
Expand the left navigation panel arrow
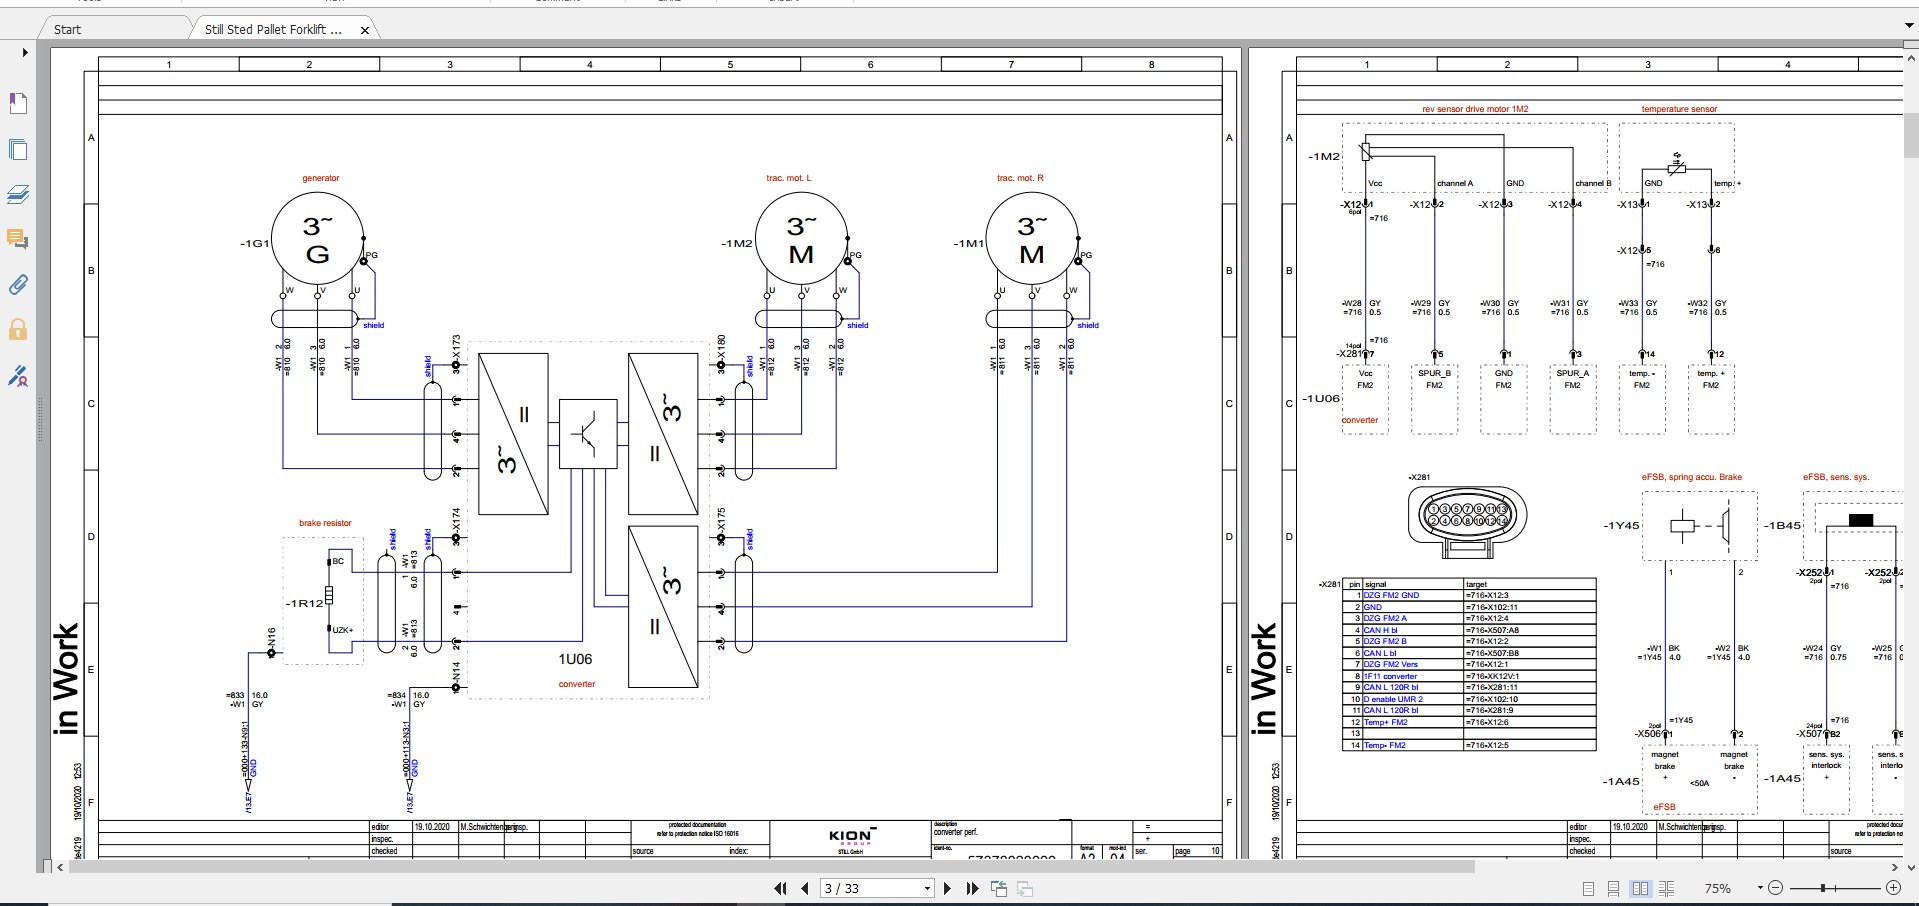pyautogui.click(x=25, y=52)
